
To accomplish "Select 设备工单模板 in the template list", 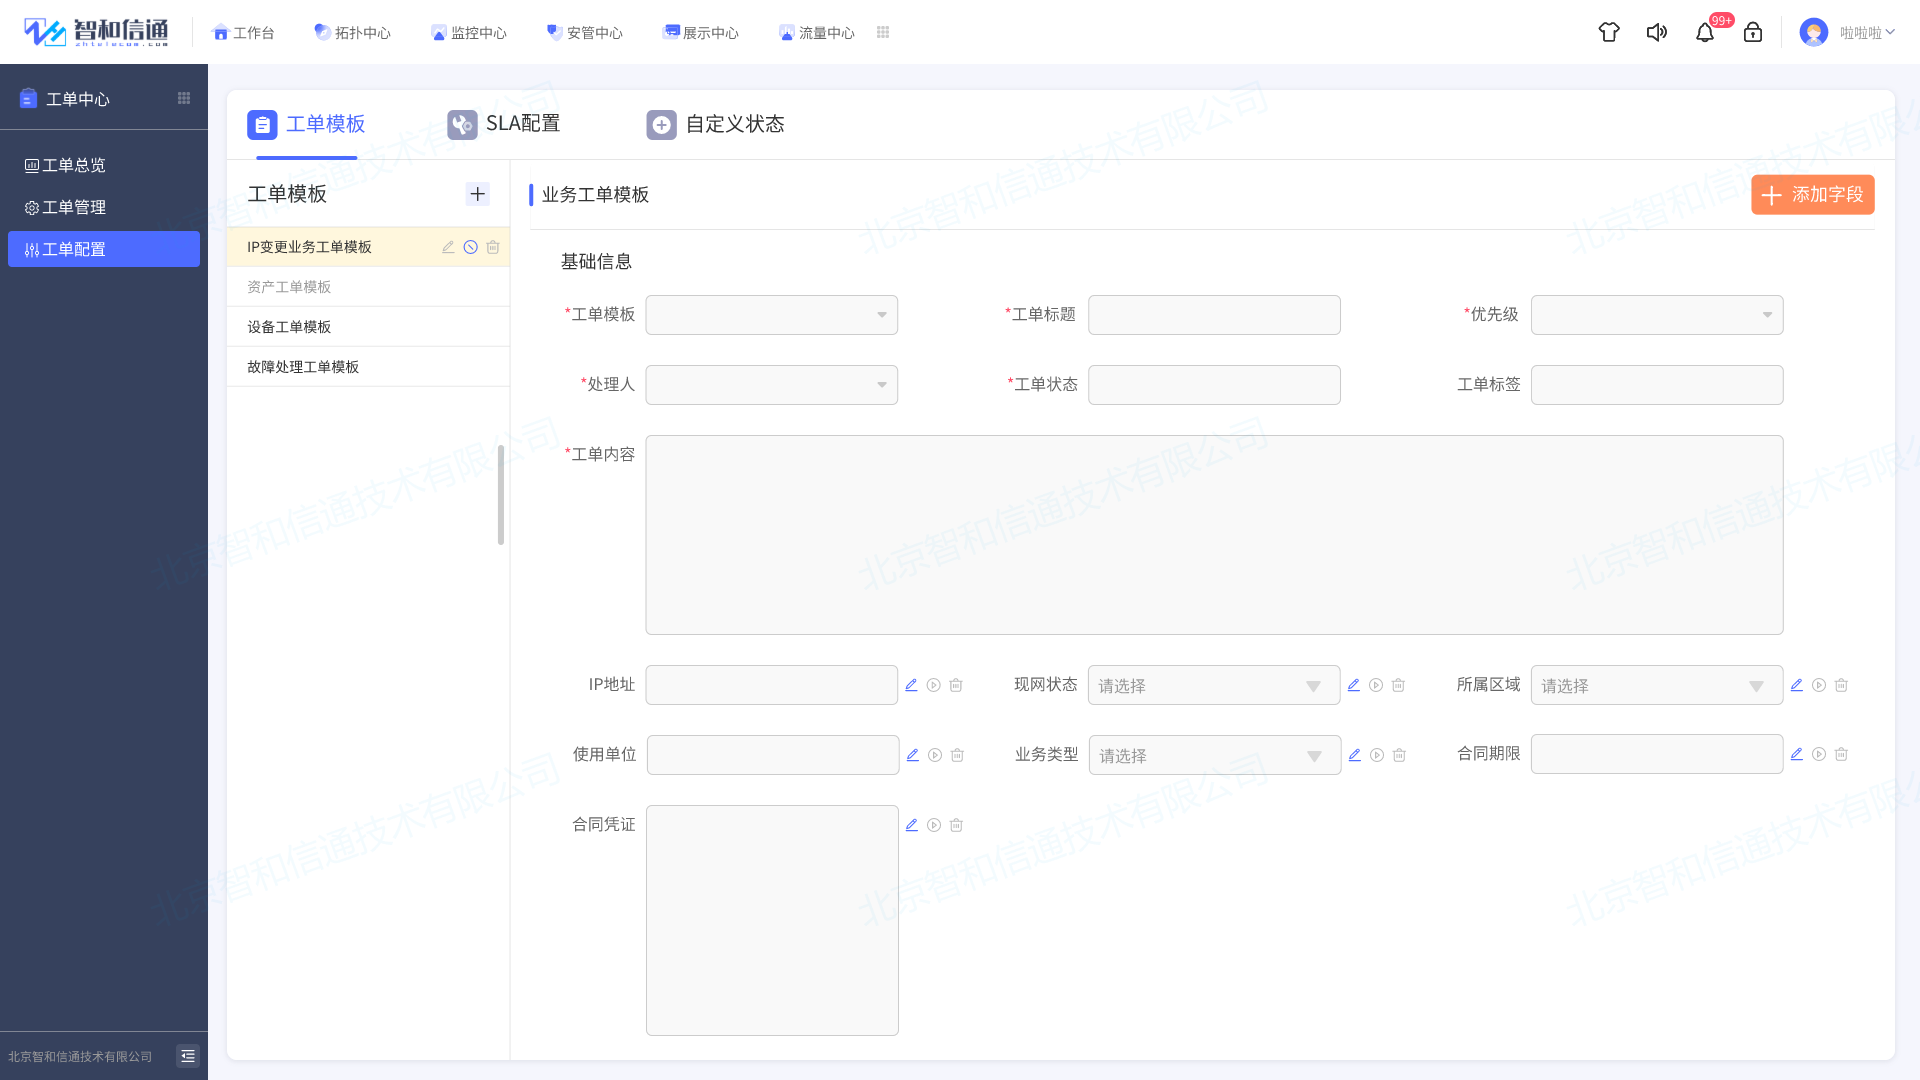I will 290,326.
